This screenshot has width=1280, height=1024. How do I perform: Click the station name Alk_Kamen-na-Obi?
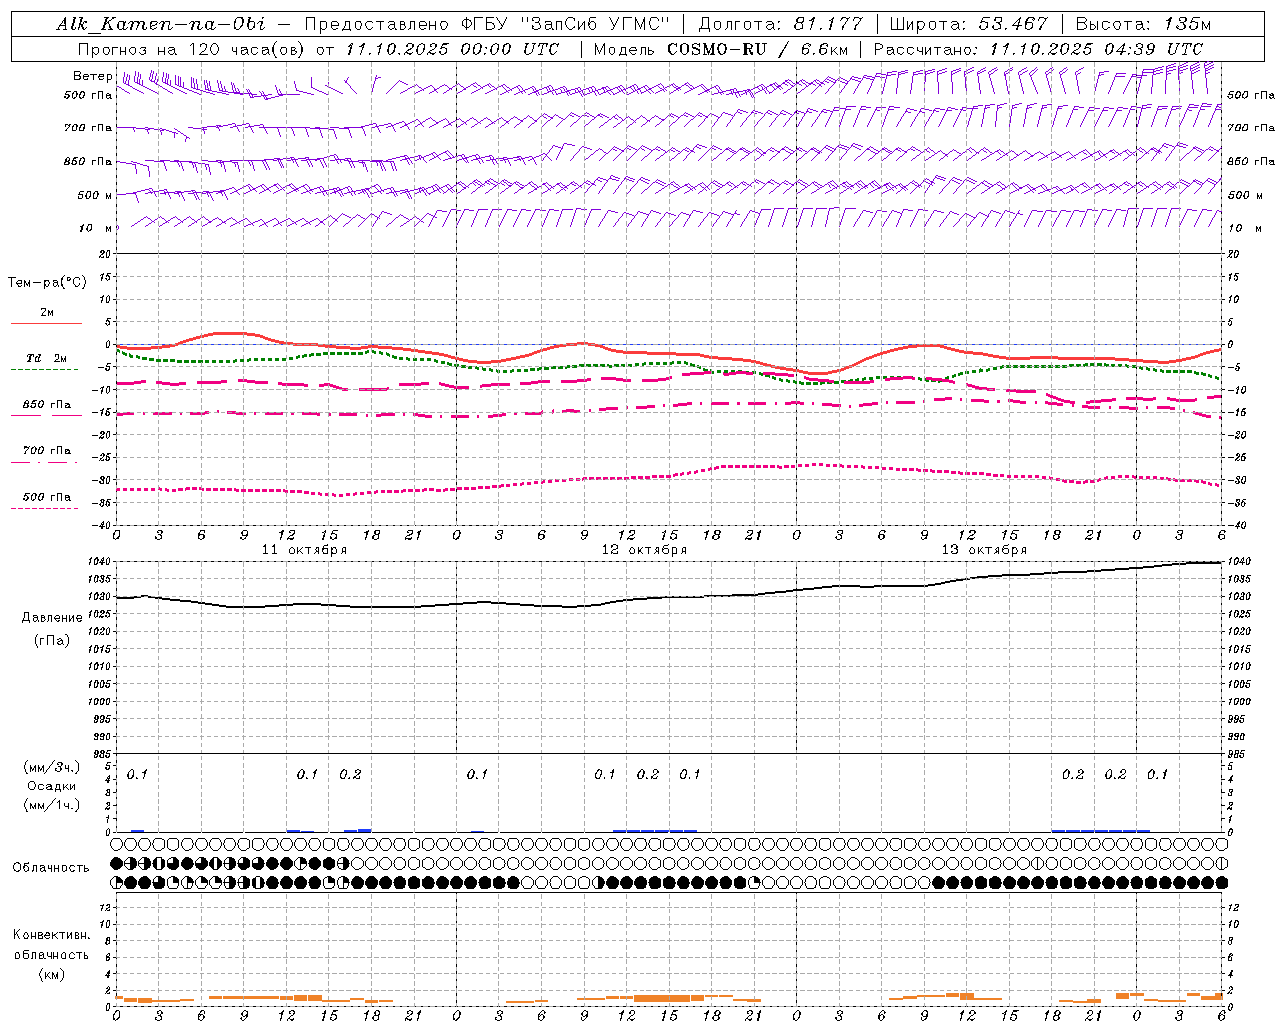click(161, 24)
